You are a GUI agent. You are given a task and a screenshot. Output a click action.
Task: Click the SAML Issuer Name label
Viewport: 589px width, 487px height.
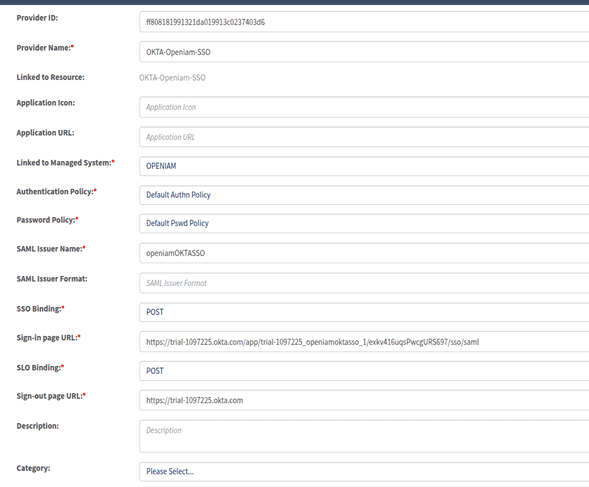51,249
